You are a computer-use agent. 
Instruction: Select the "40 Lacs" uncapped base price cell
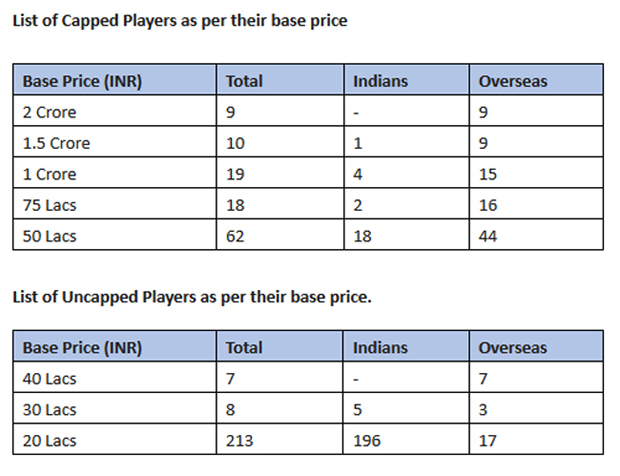[x=49, y=379]
